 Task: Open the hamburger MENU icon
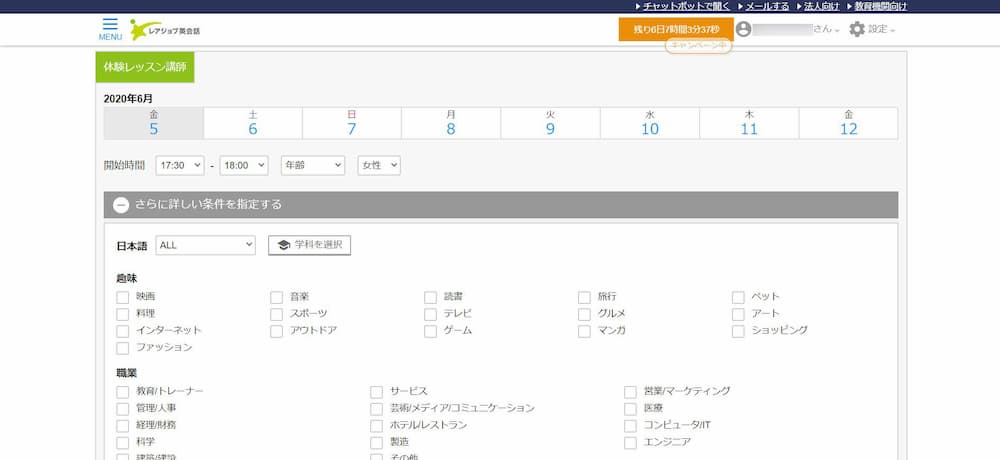point(110,24)
